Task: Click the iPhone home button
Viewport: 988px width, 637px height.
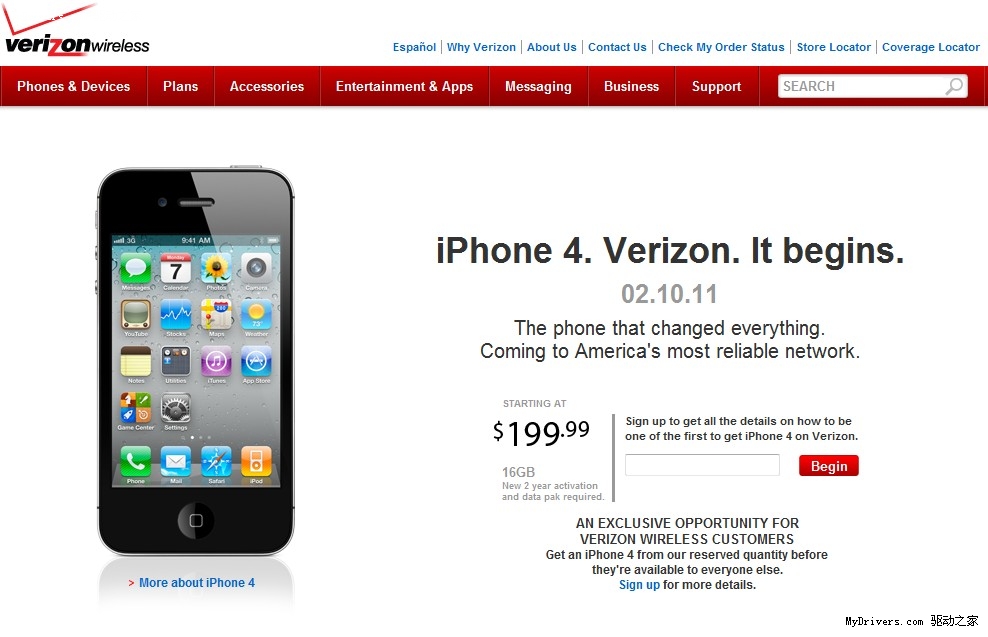Action: [x=196, y=520]
